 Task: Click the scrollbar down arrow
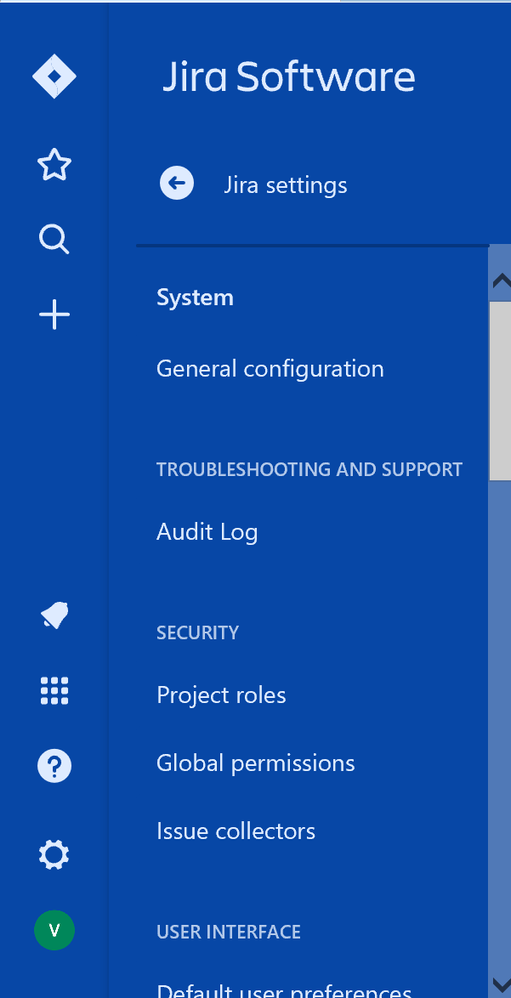(500, 985)
